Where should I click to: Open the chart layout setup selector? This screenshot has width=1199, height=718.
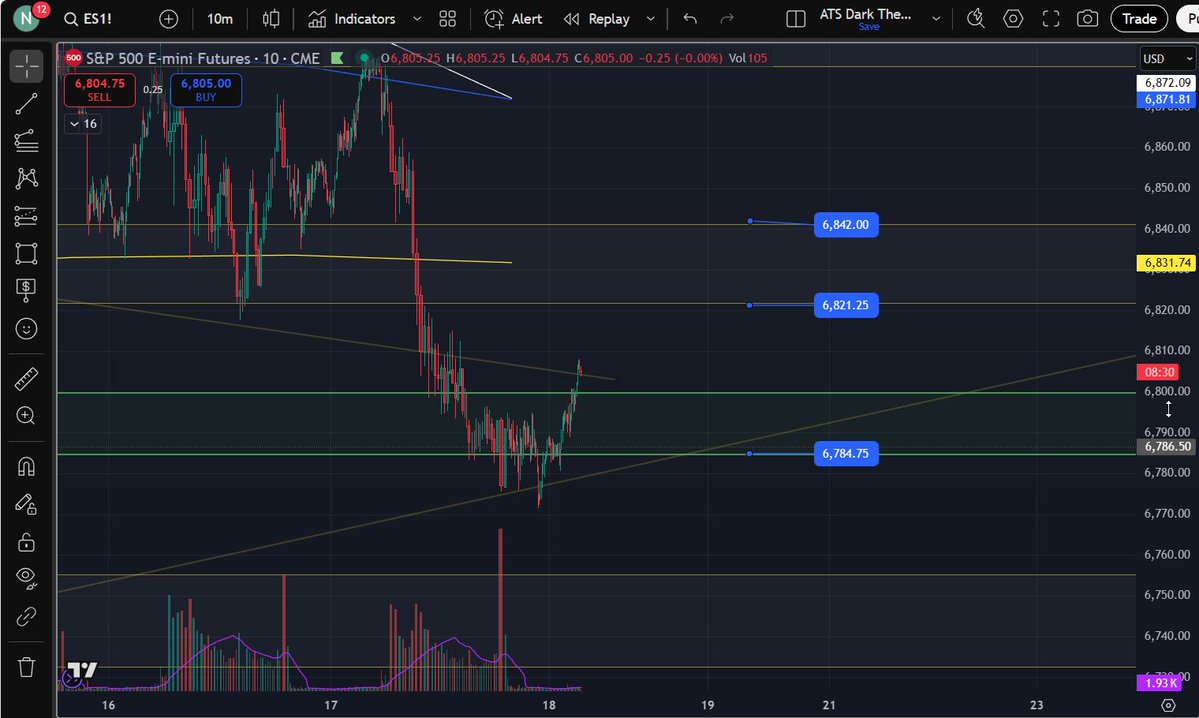click(x=795, y=19)
